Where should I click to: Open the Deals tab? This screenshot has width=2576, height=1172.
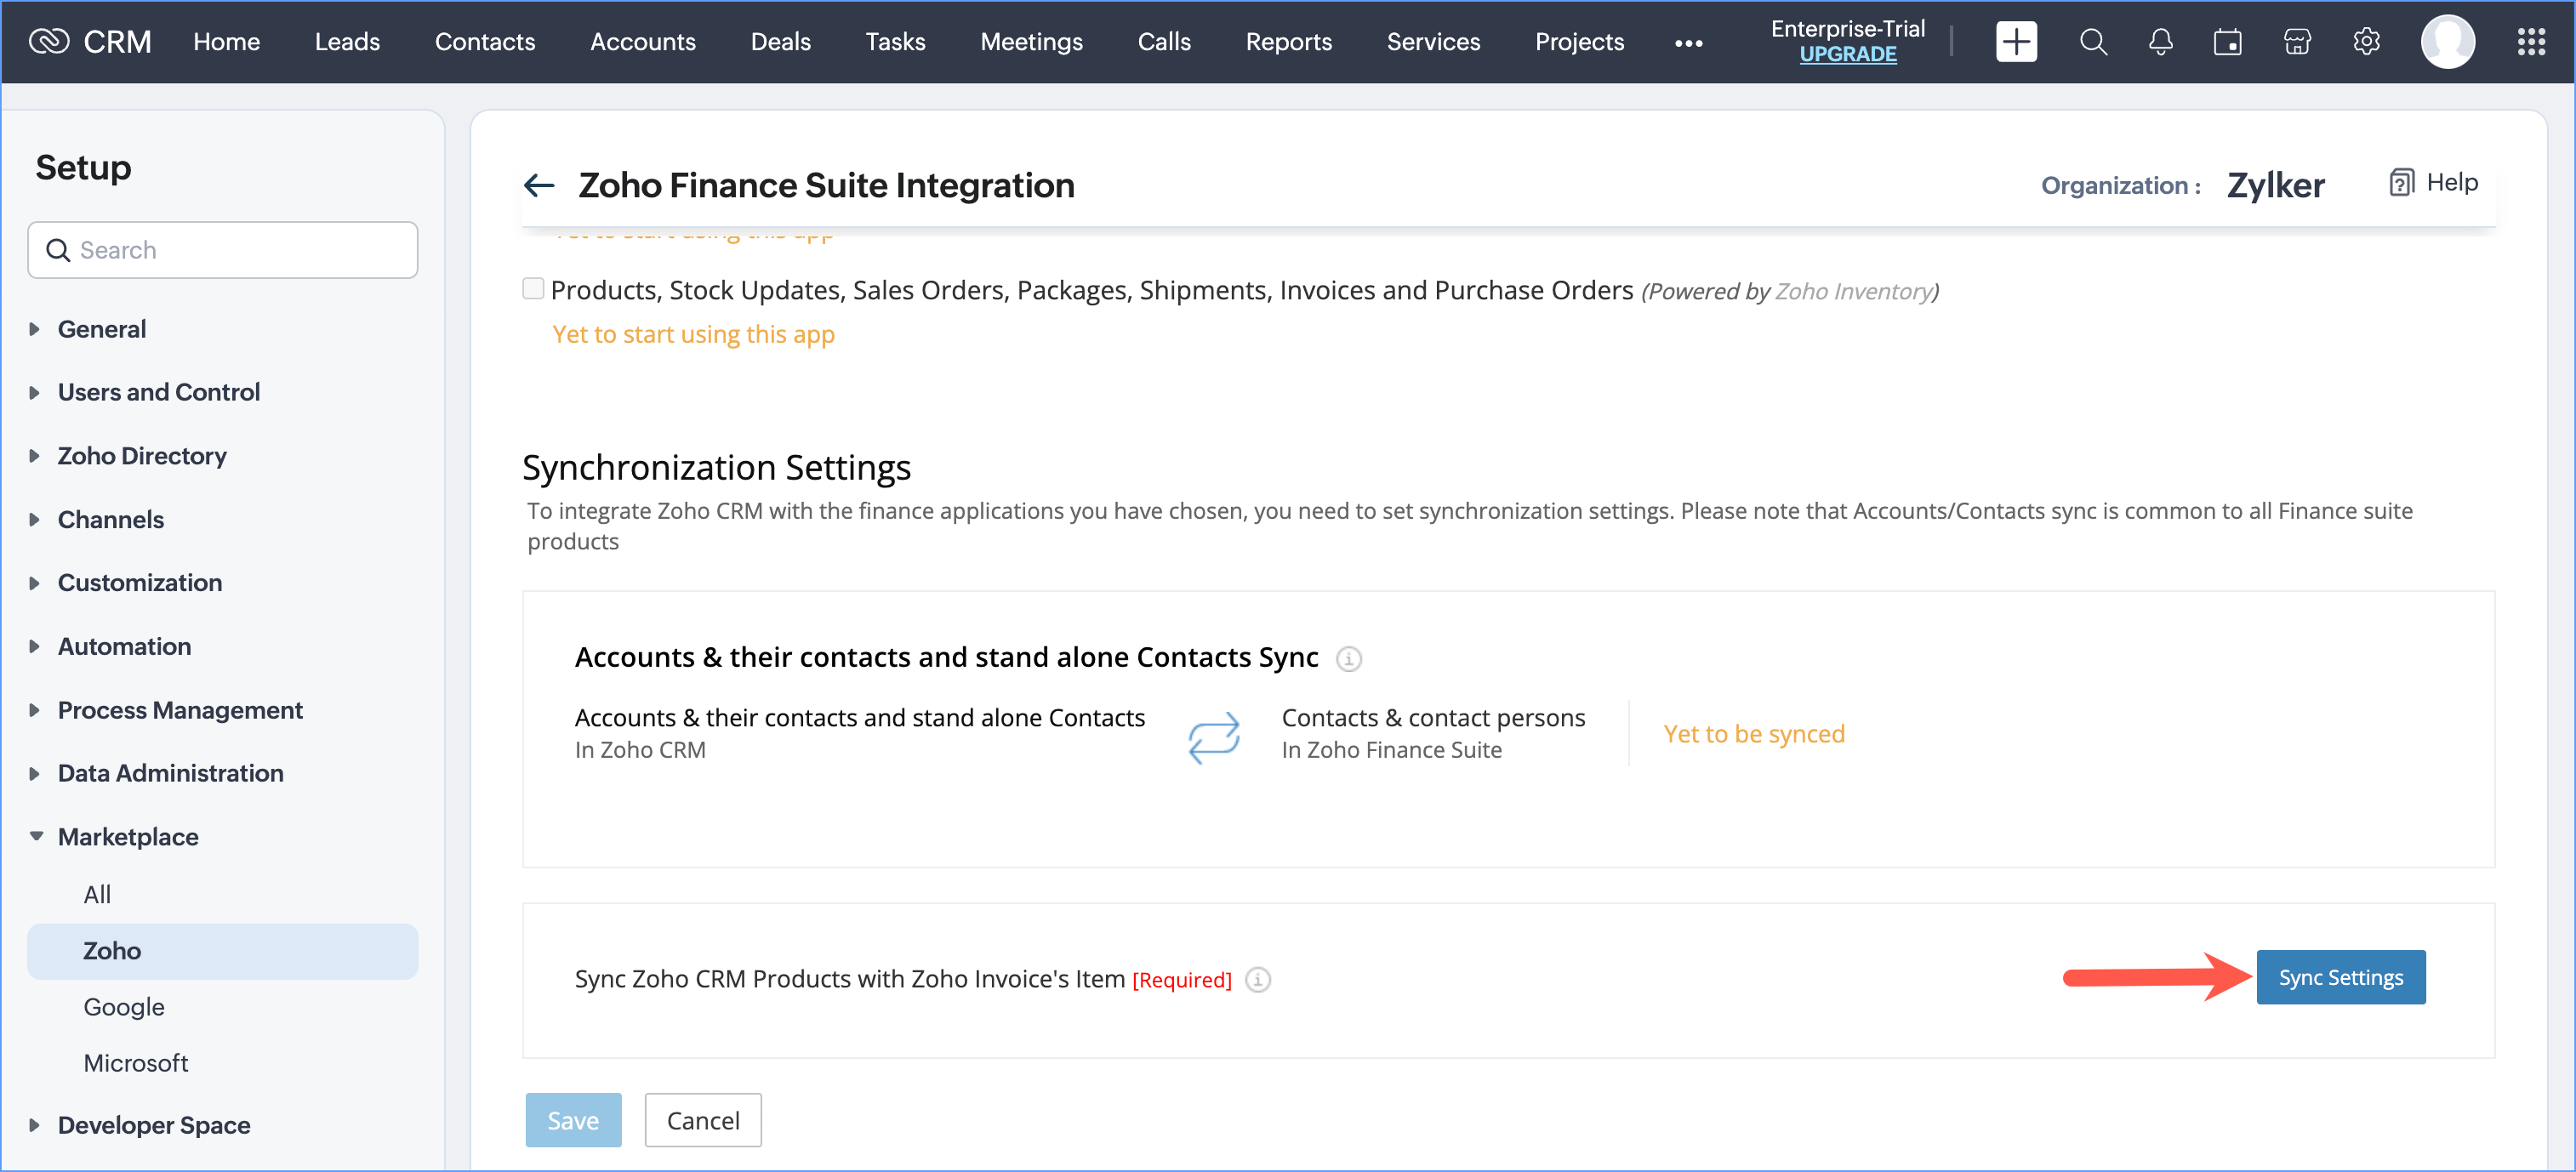[780, 42]
